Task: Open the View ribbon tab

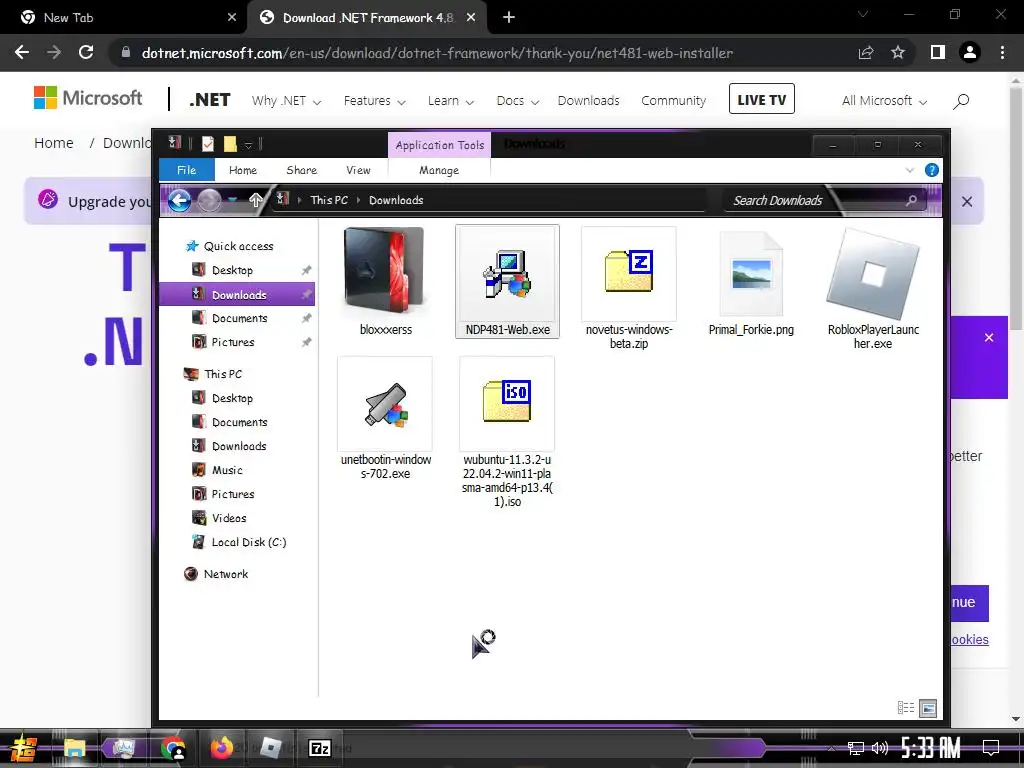Action: [358, 170]
